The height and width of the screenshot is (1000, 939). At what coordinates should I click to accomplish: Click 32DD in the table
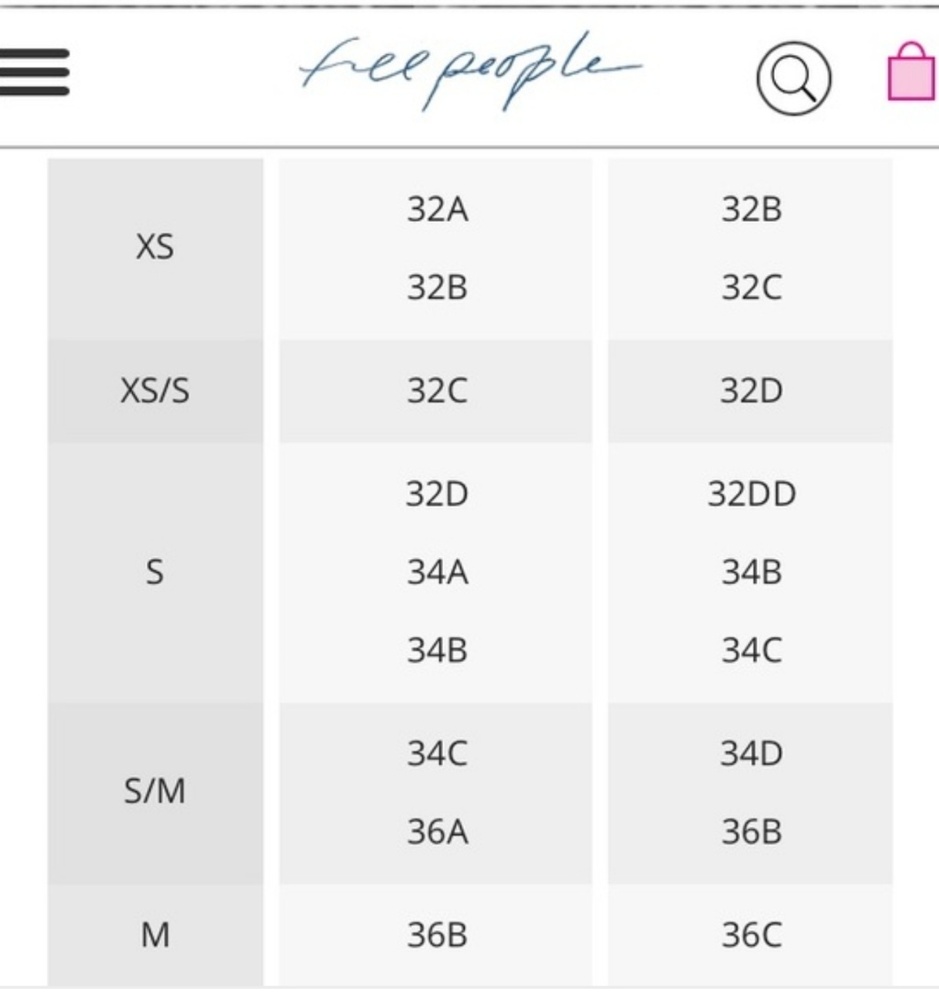point(751,494)
